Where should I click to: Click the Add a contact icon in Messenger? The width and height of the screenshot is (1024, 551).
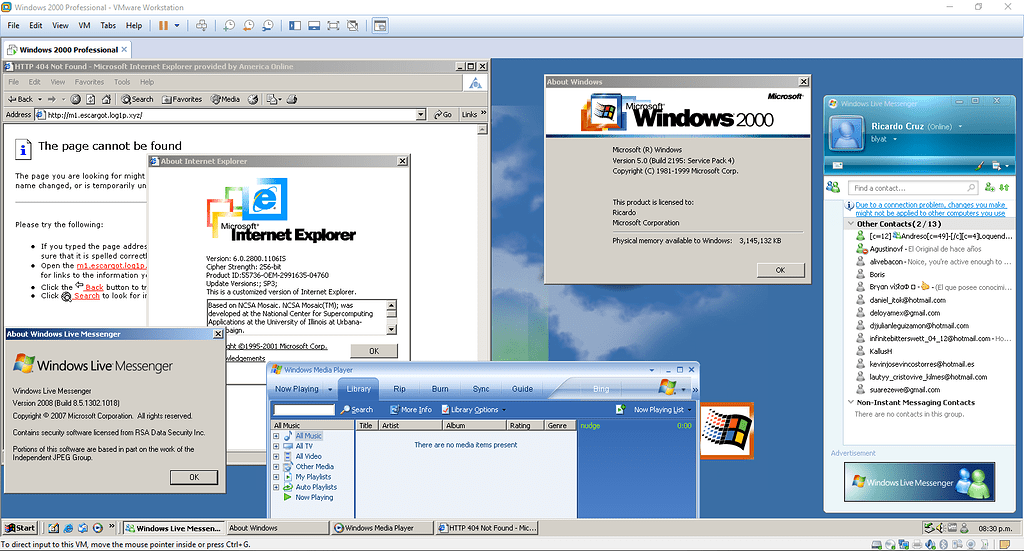click(989, 187)
